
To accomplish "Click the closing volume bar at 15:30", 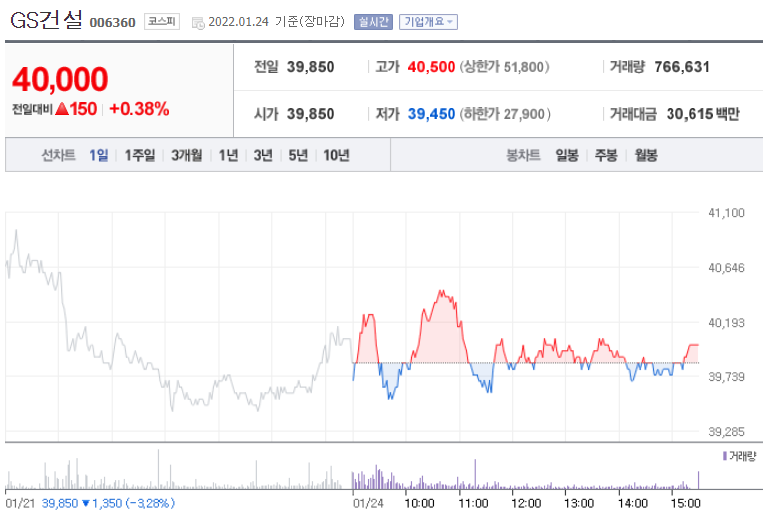I will (698, 480).
